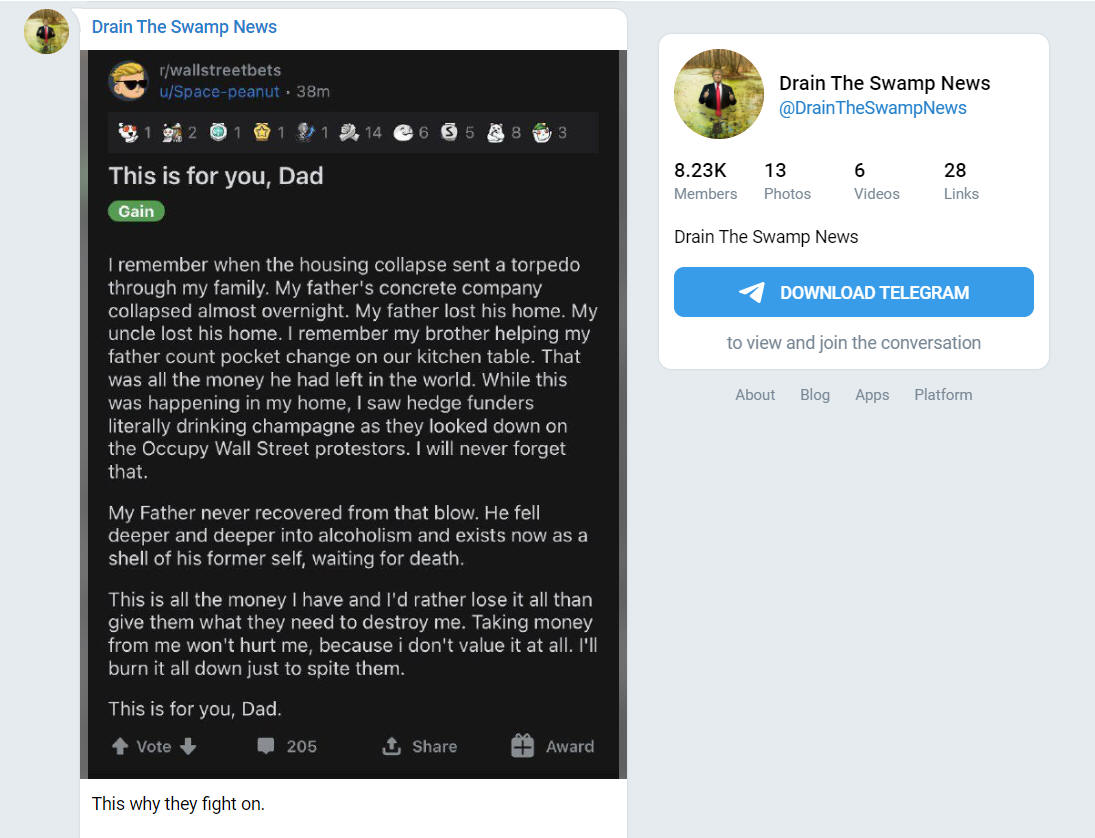Open the Drain The Swamp News post header link
Viewport: 1095px width, 838px height.
(x=184, y=27)
